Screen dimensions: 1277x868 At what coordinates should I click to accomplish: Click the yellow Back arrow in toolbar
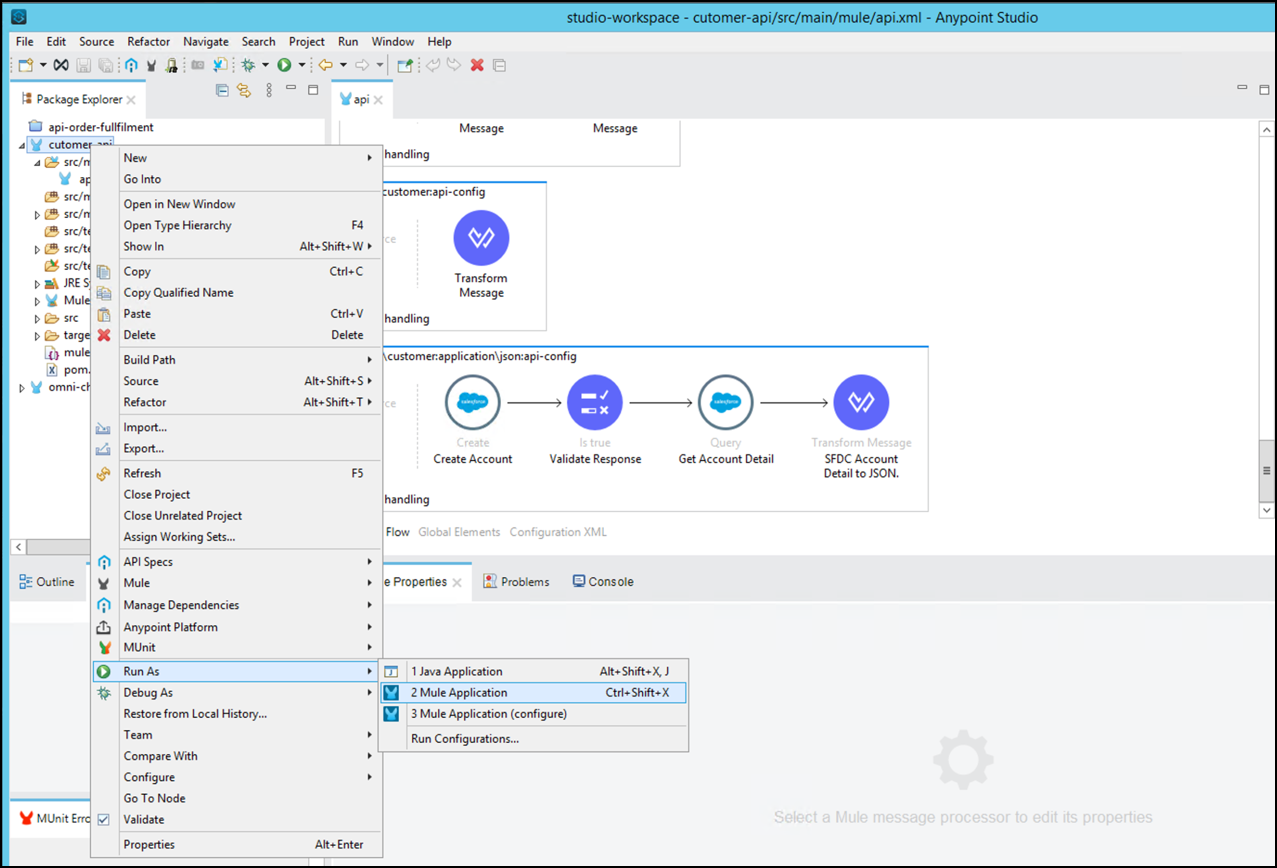coord(325,65)
